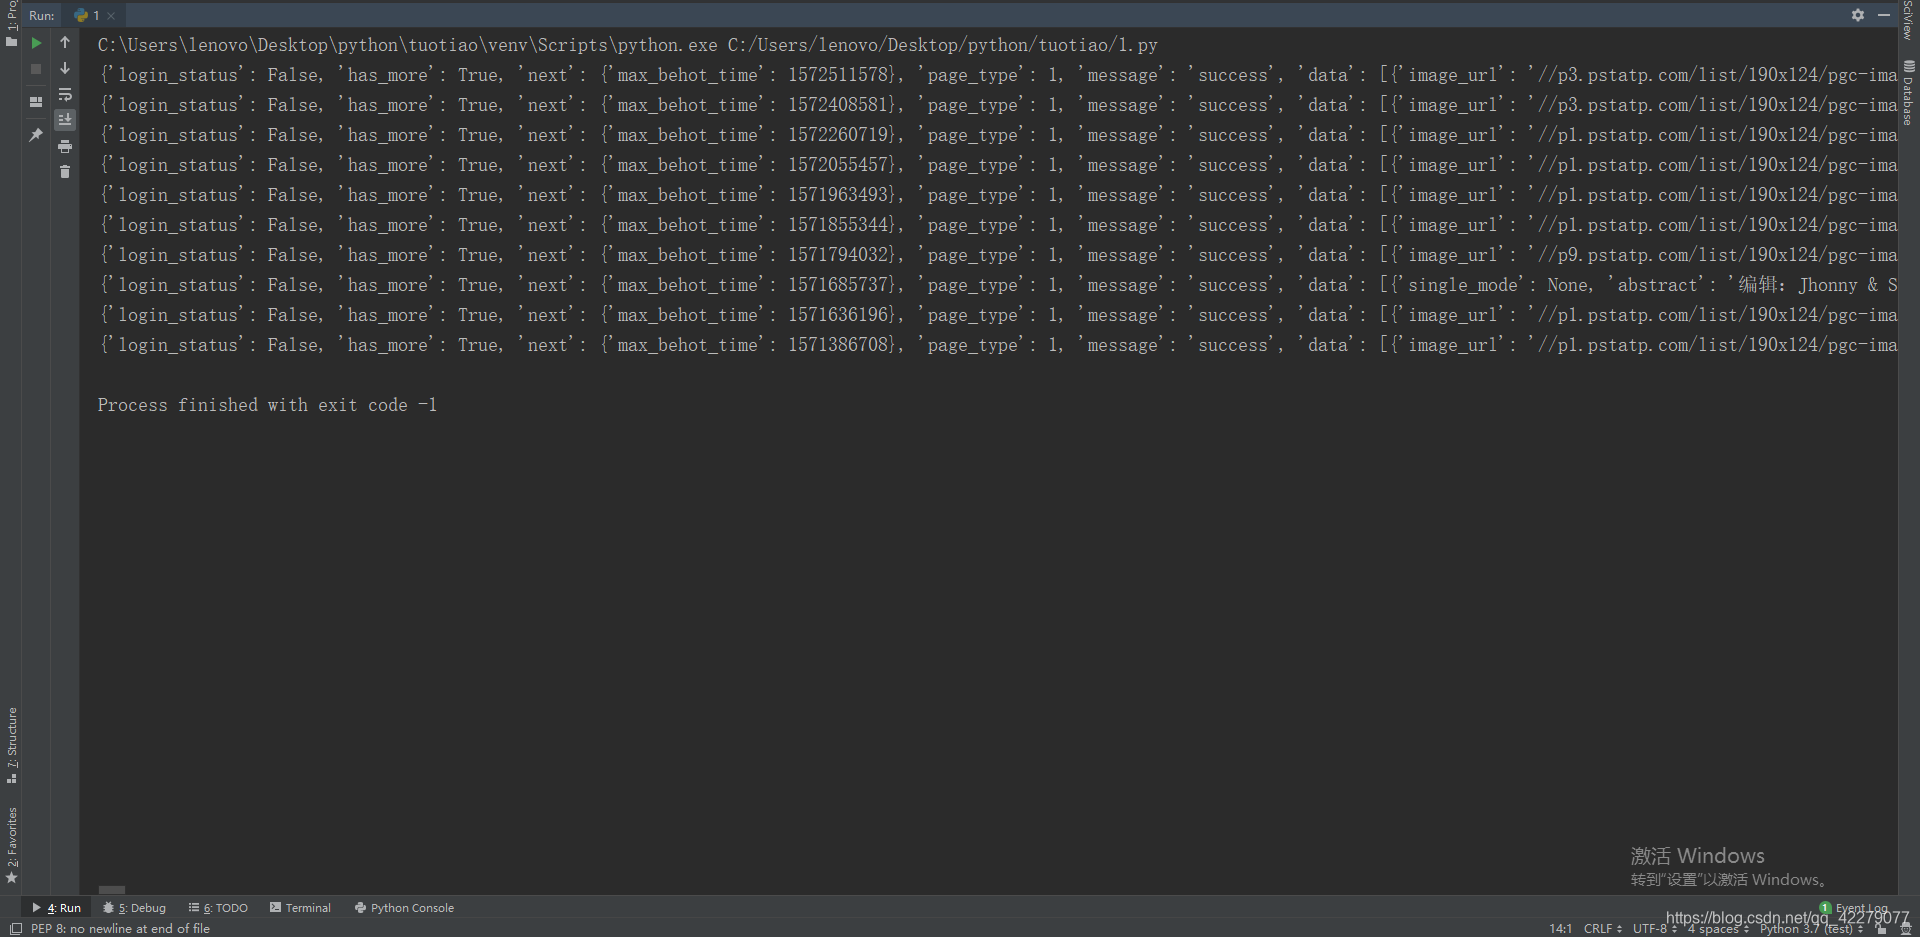Screen dimensions: 1920x937
Task: Open the Structure tool window tab
Action: pyautogui.click(x=11, y=745)
